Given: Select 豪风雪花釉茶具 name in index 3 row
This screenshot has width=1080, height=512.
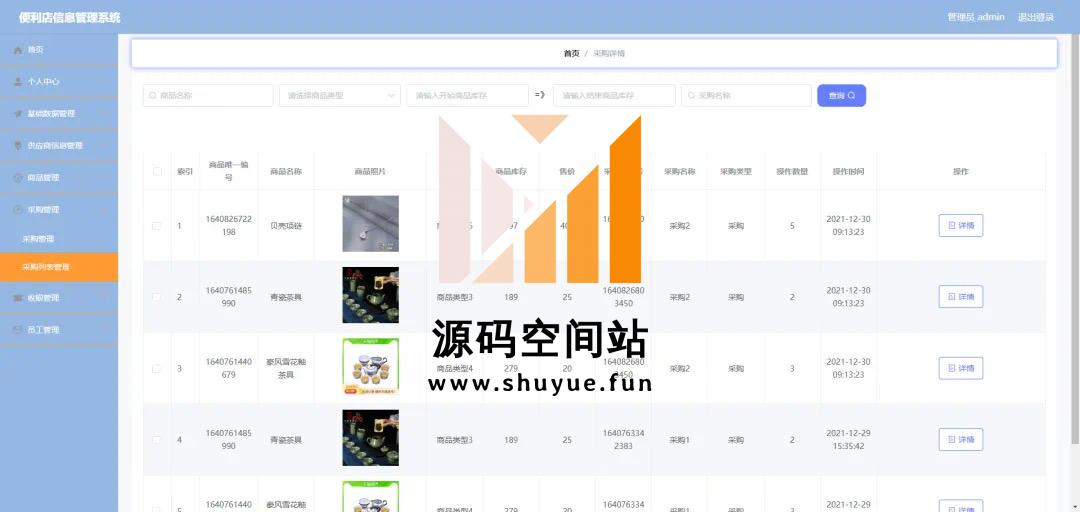Looking at the screenshot, I should (286, 369).
